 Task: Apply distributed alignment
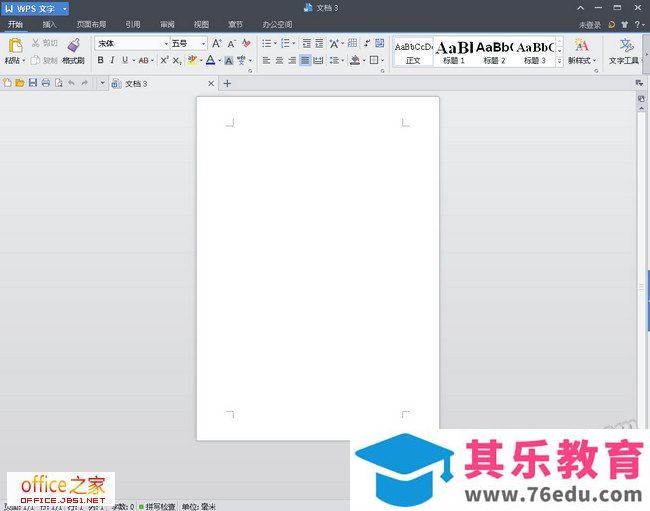coord(318,61)
